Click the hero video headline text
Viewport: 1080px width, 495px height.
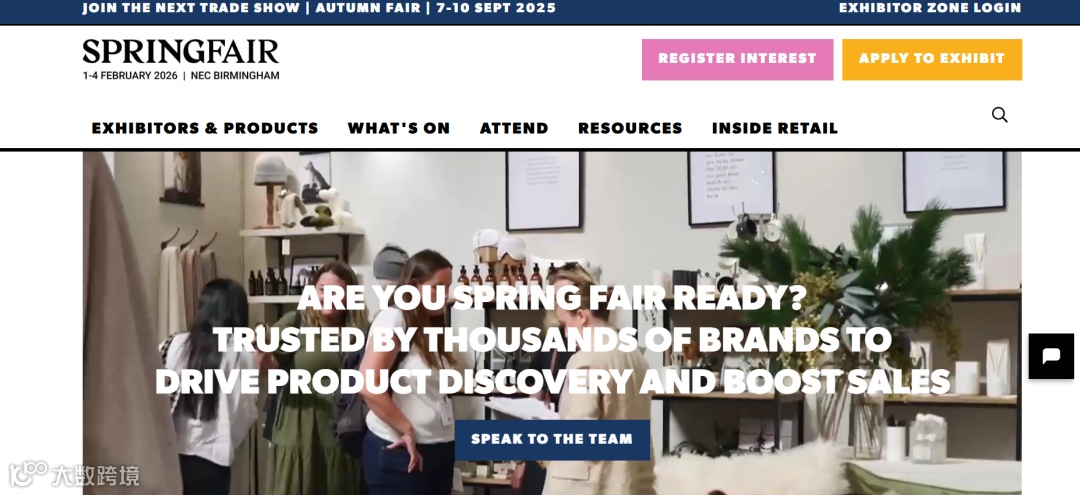(552, 339)
